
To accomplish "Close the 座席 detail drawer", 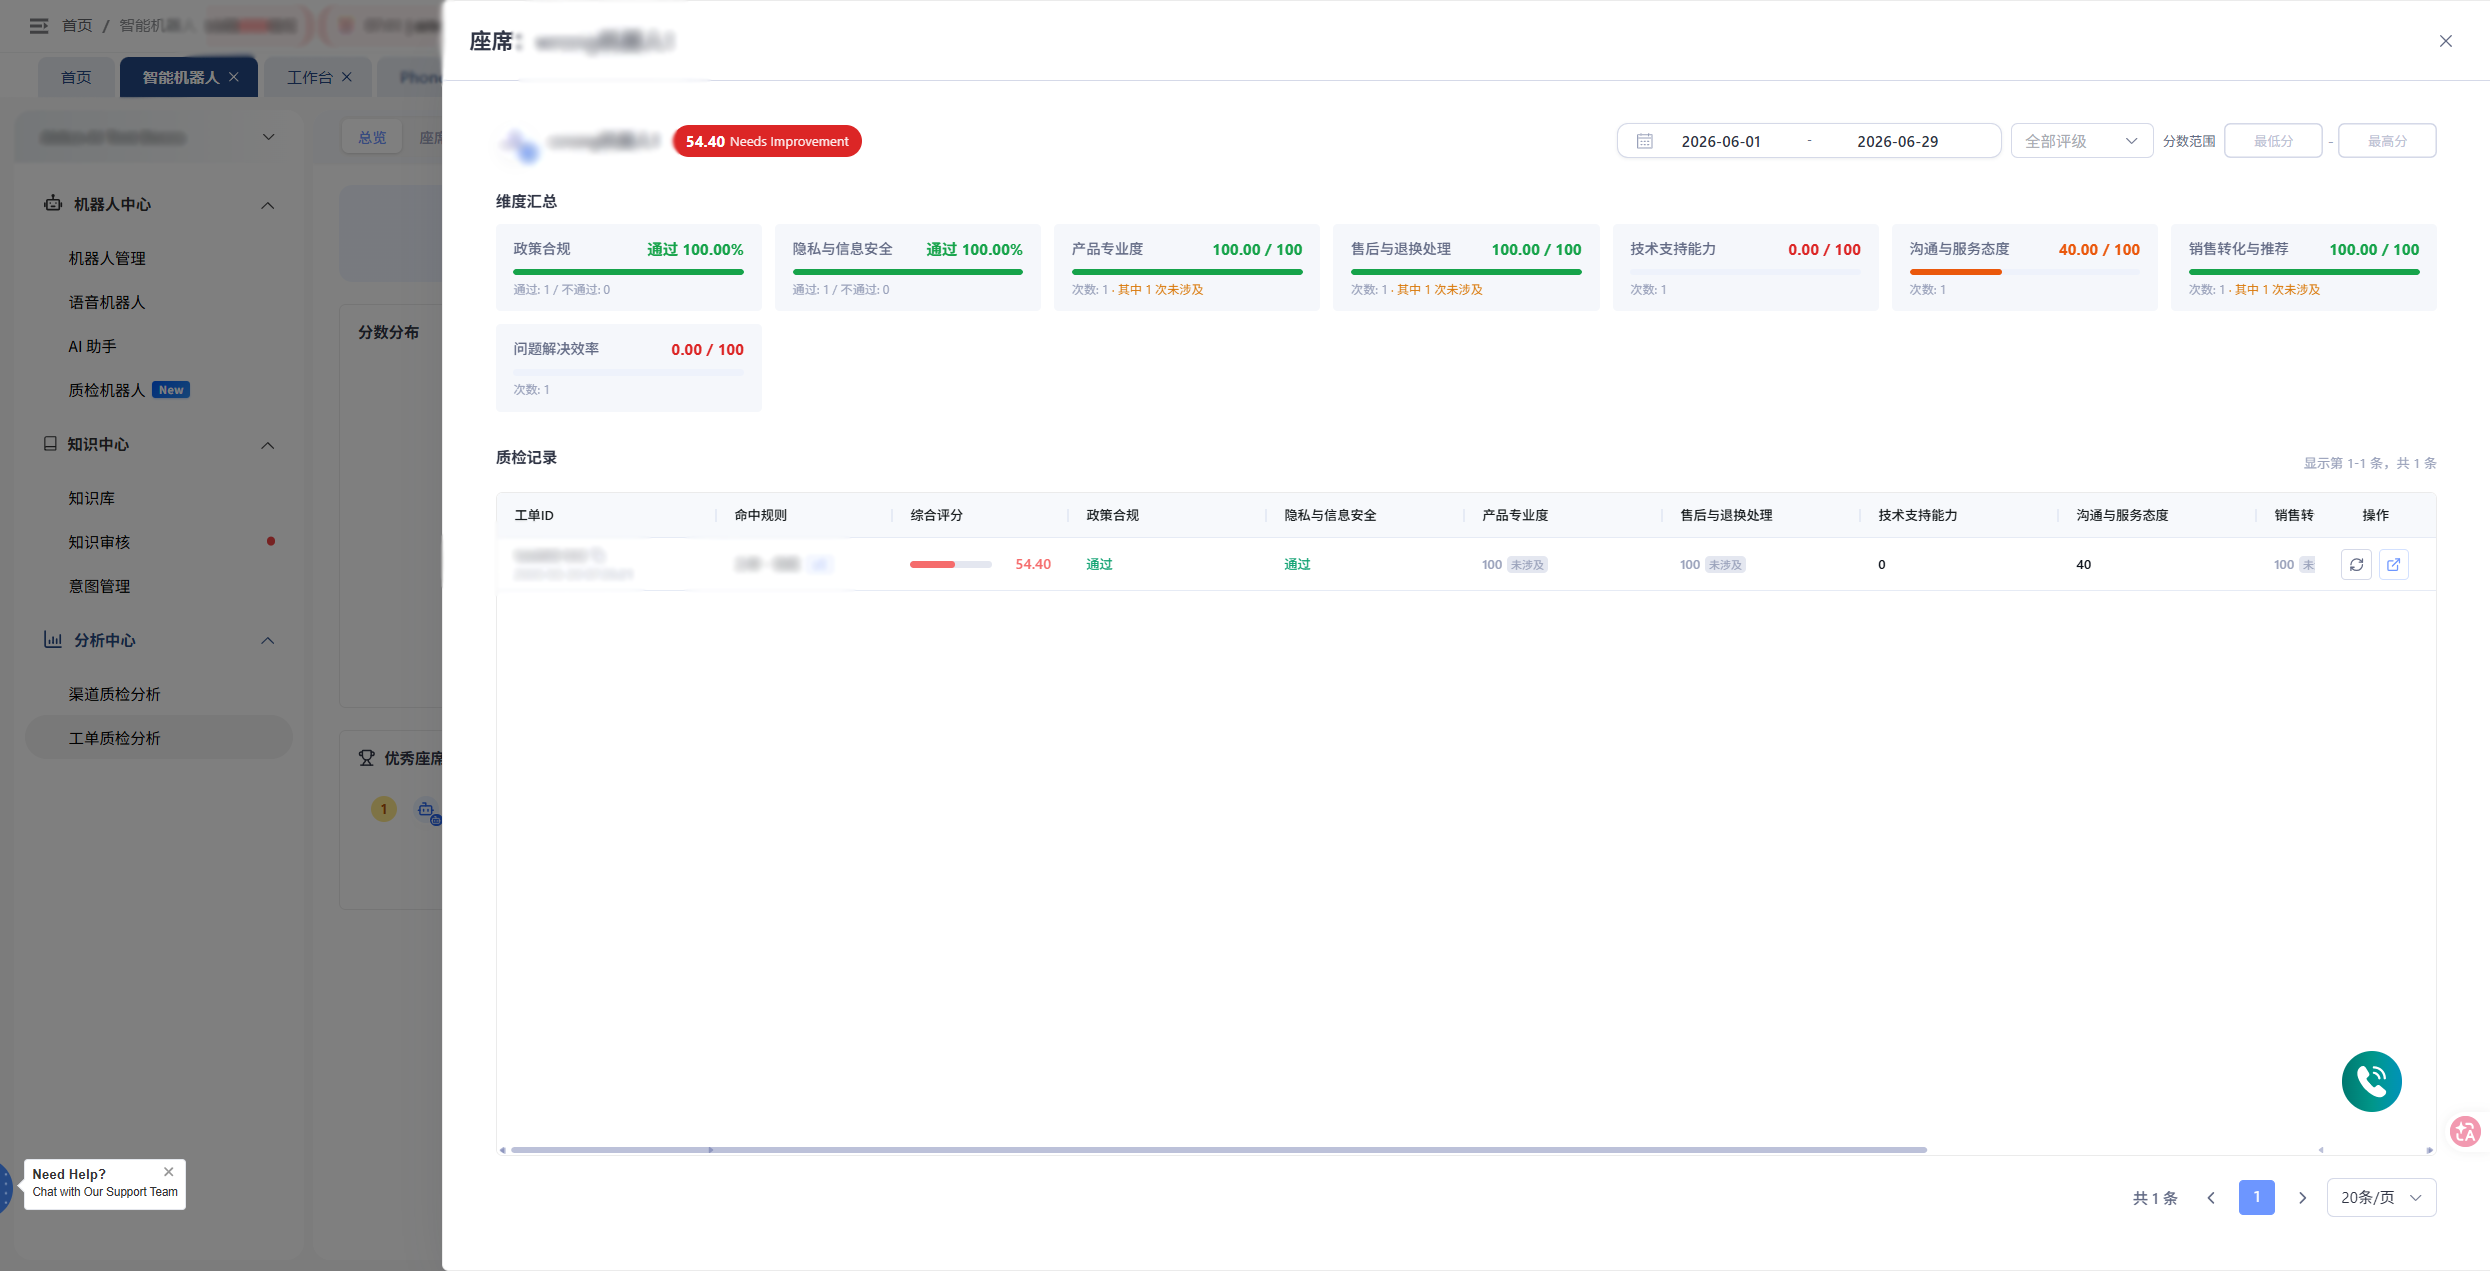I will click(2446, 41).
